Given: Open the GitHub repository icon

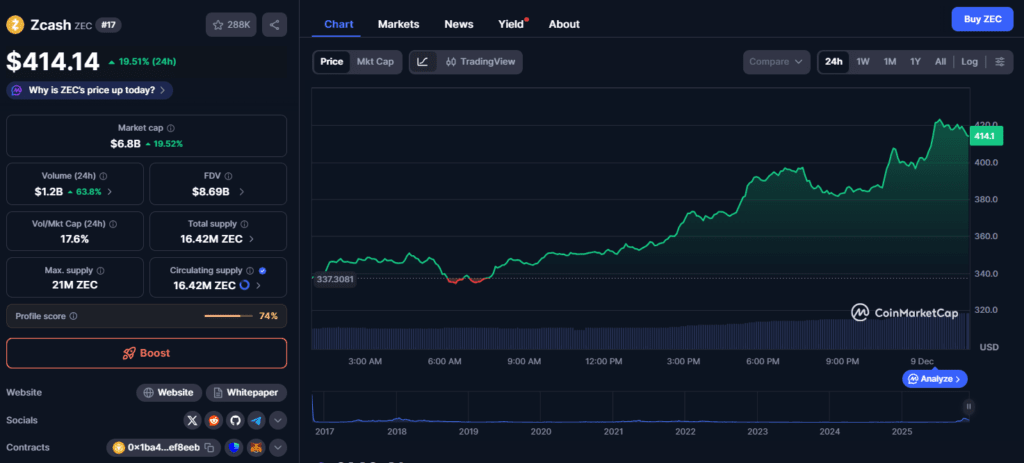Looking at the screenshot, I should pyautogui.click(x=235, y=421).
